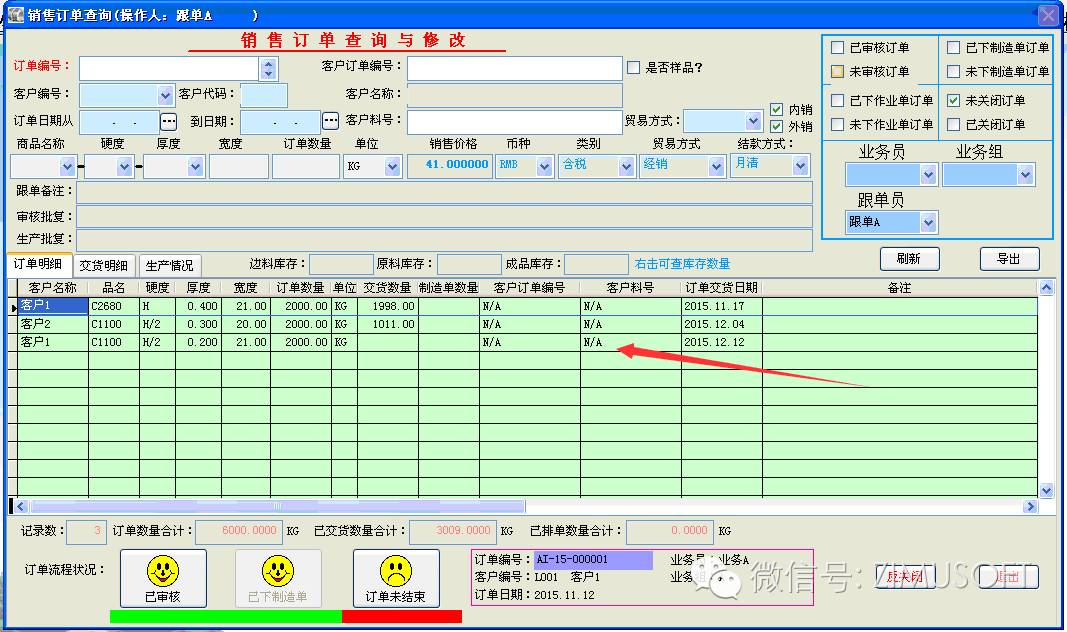Click the 客户订单编号 input field
This screenshot has height=632, width=1067.
(x=514, y=68)
